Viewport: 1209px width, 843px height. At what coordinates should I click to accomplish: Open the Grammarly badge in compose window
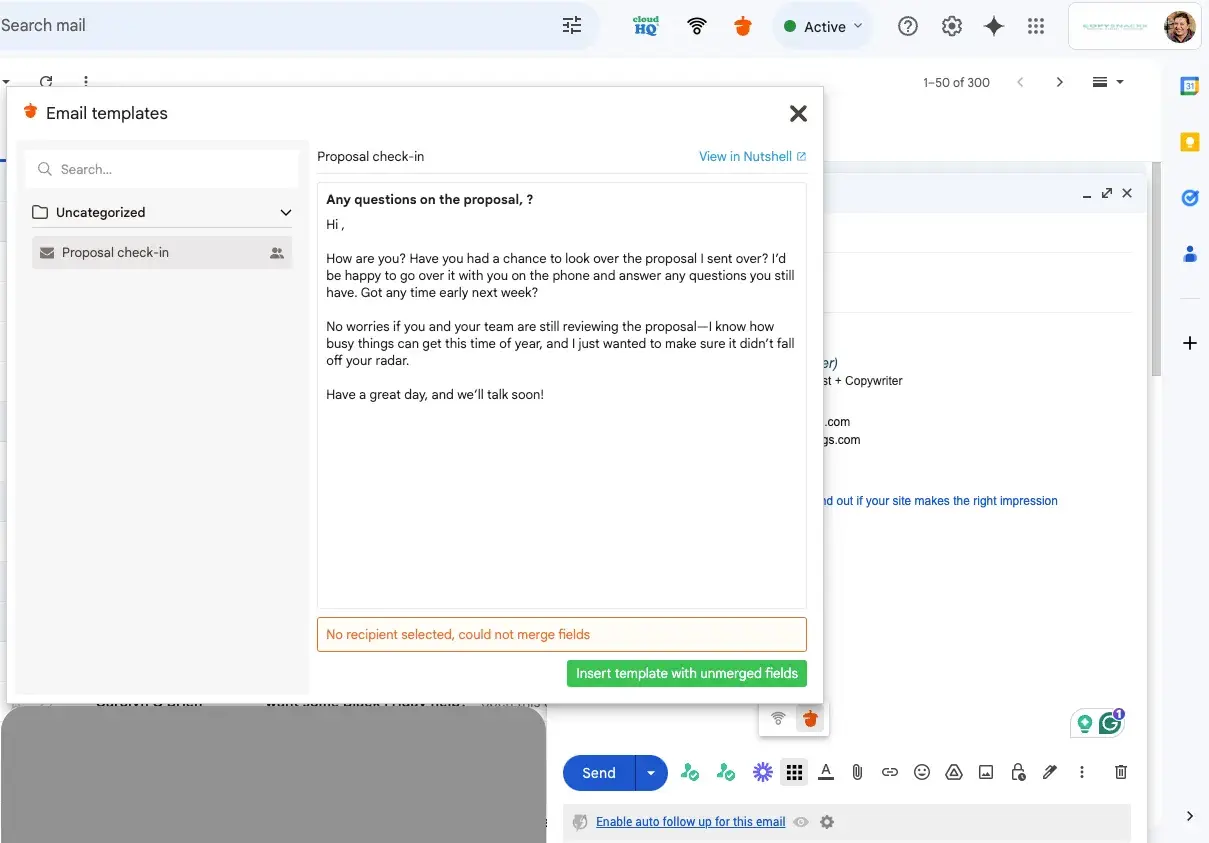pos(1110,723)
